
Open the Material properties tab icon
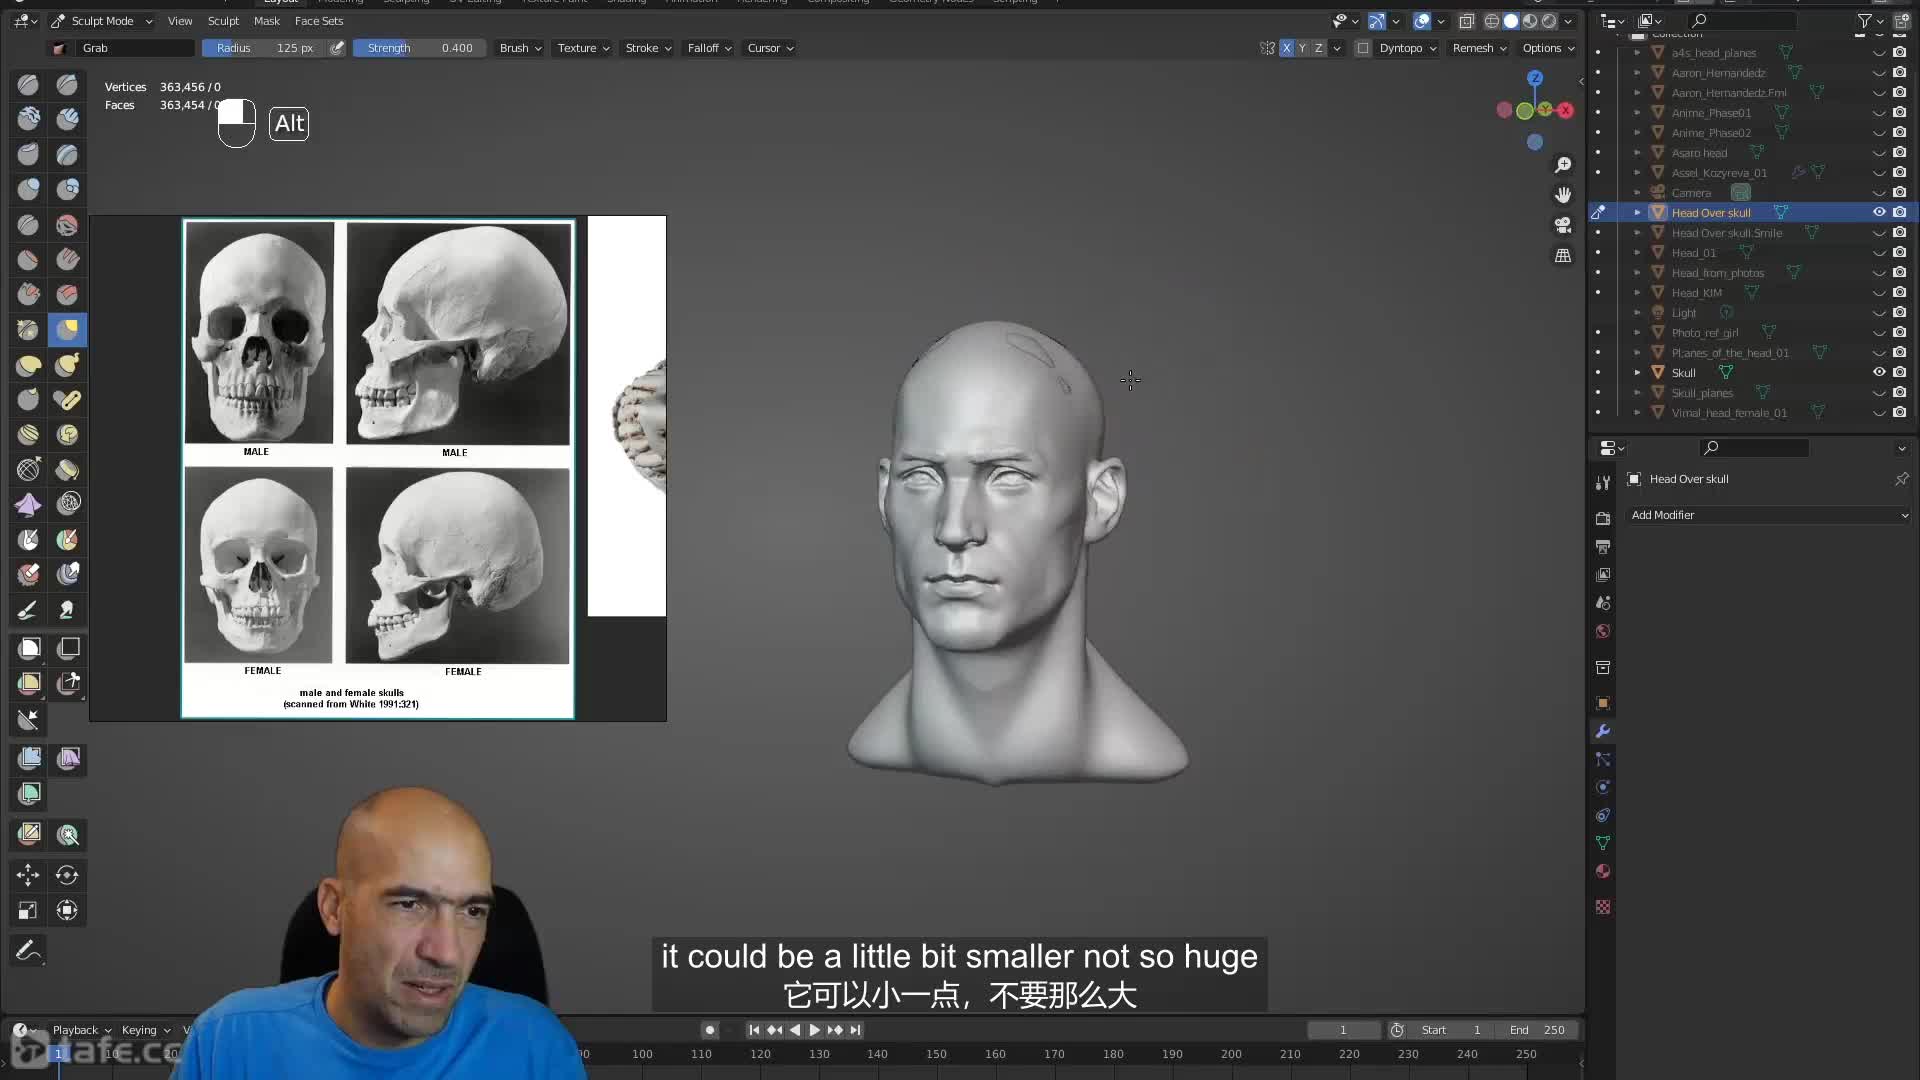(x=1603, y=871)
